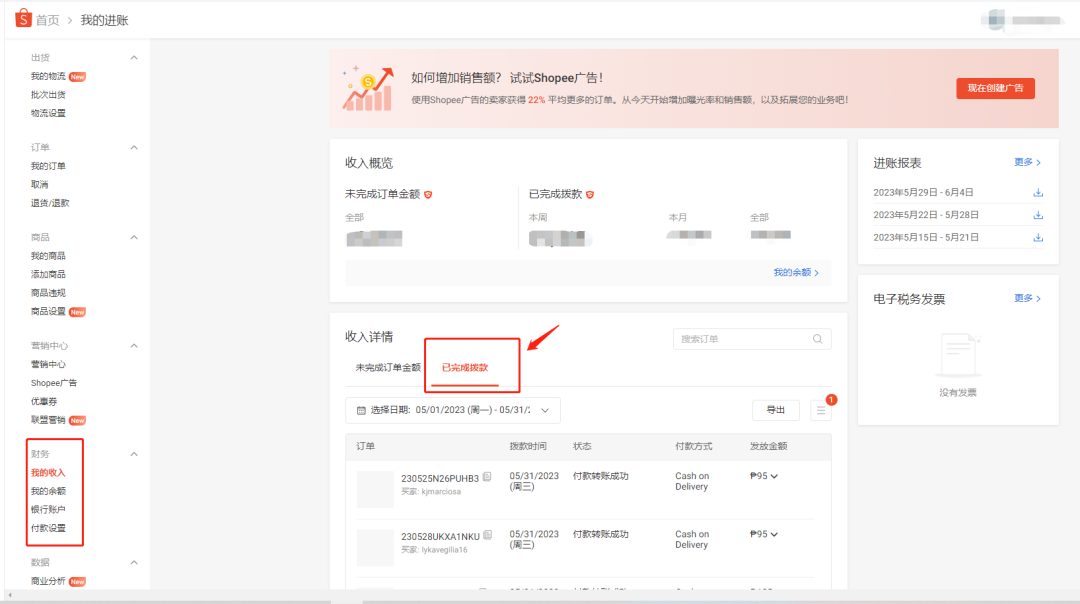
Task: Click the 导出 export button
Action: pos(775,410)
